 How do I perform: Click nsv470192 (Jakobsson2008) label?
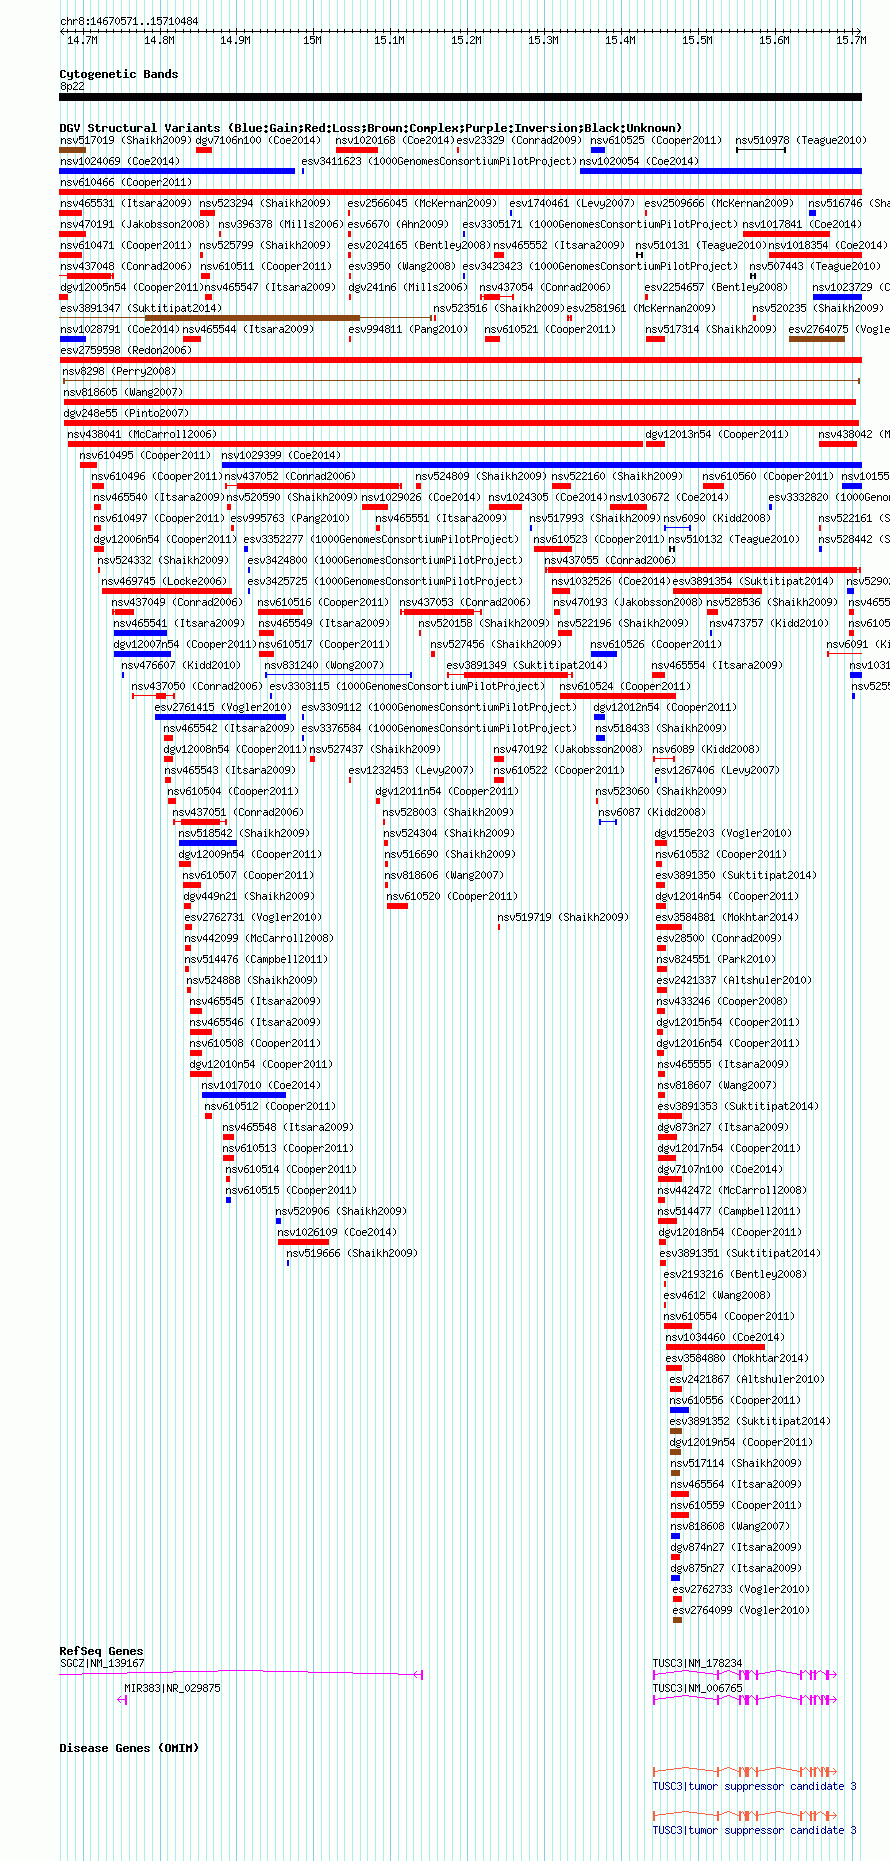click(568, 749)
